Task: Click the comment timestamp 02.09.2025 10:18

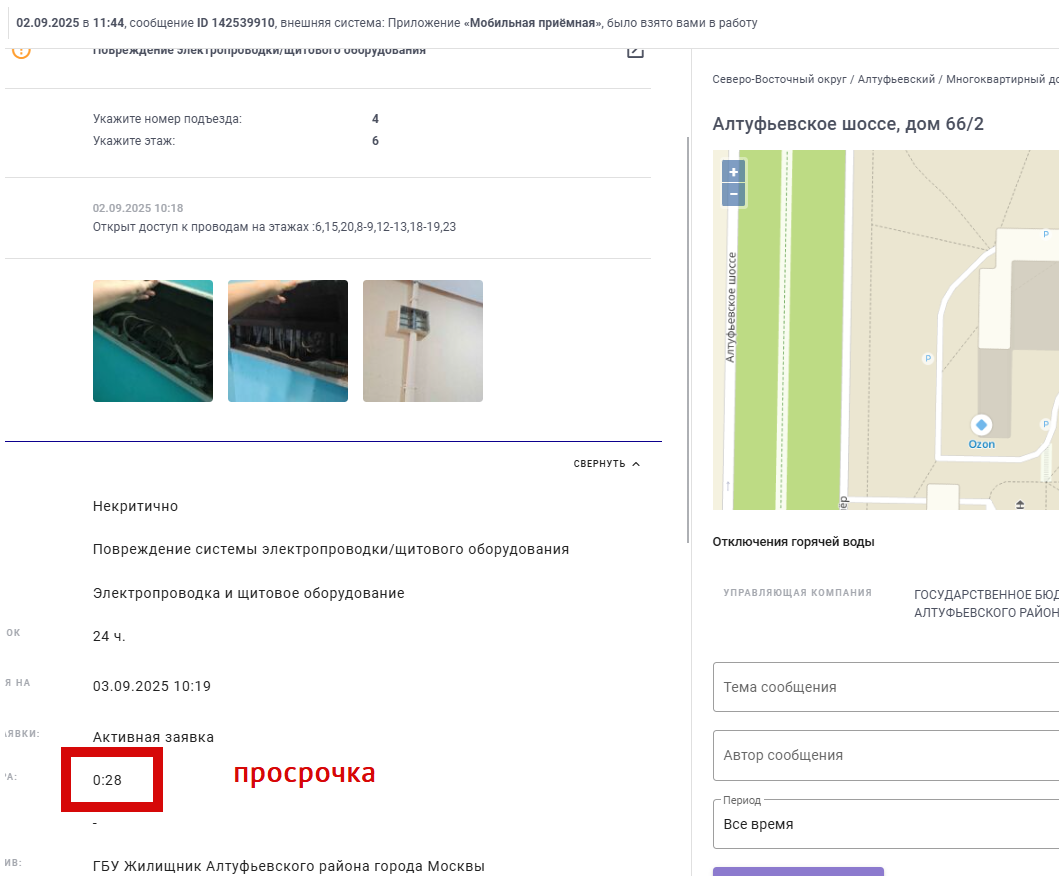Action: click(x=138, y=208)
